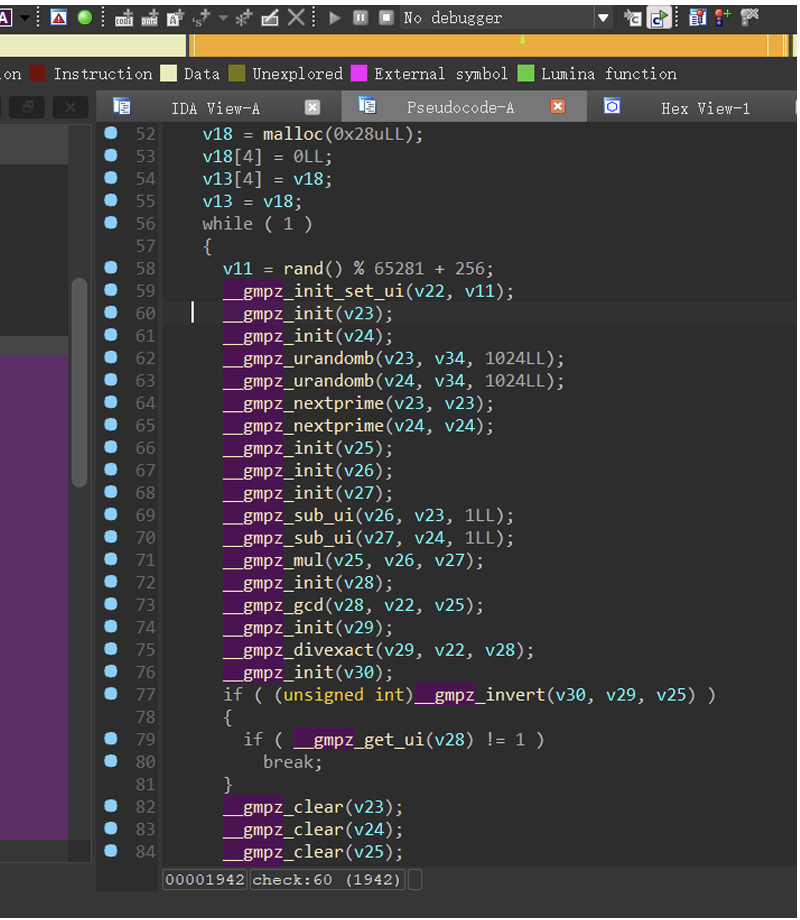Click the left panel float window button
800x920 pixels.
pos(28,107)
